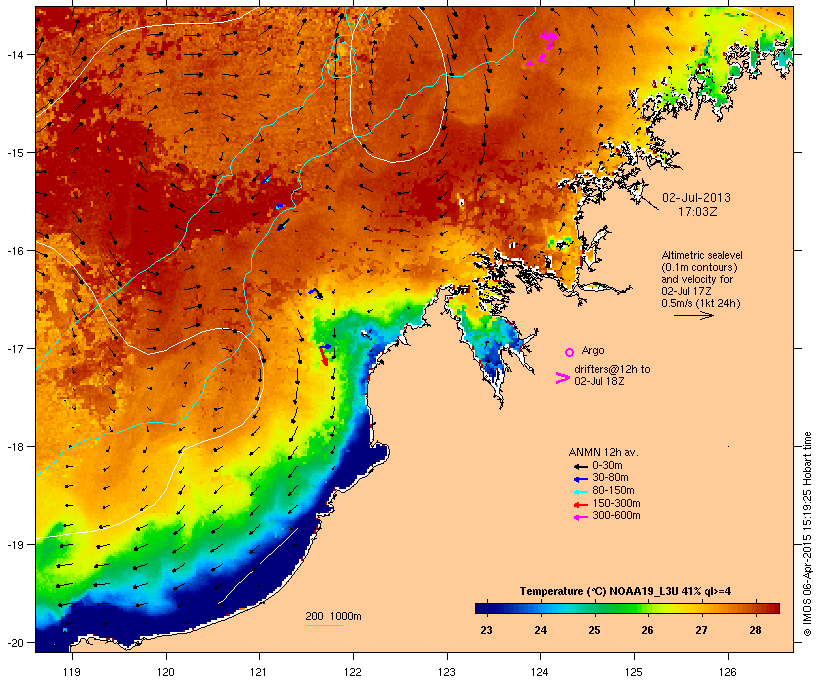820x680 pixels.
Task: Click the latitude label -14
Action: (15, 54)
